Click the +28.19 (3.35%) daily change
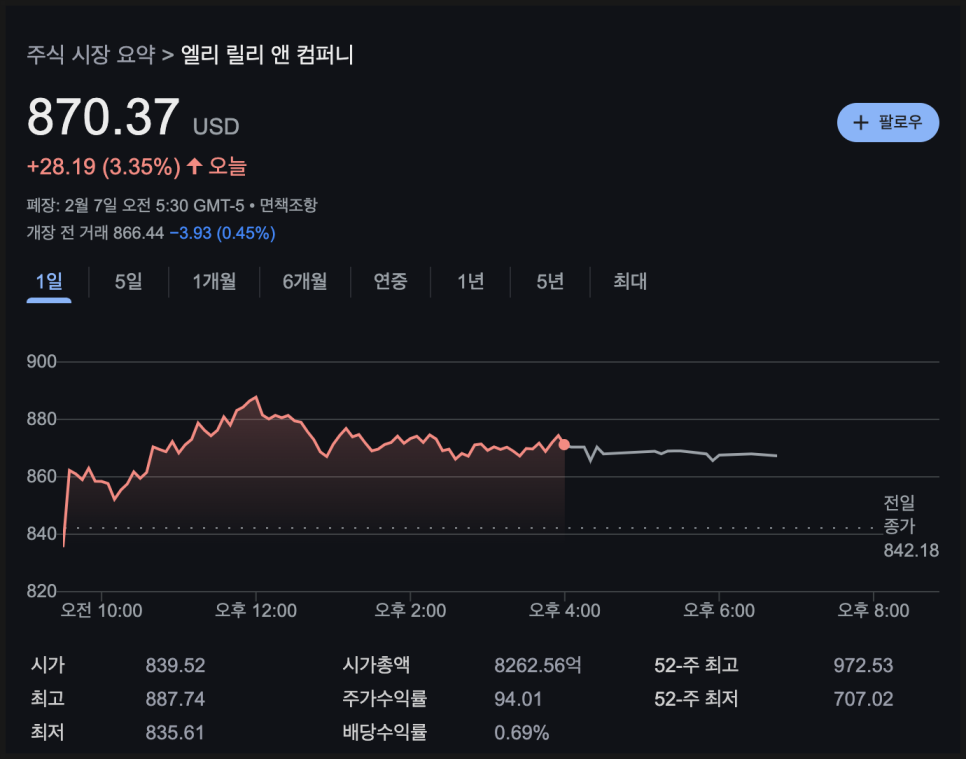The height and width of the screenshot is (759, 966). (x=104, y=167)
